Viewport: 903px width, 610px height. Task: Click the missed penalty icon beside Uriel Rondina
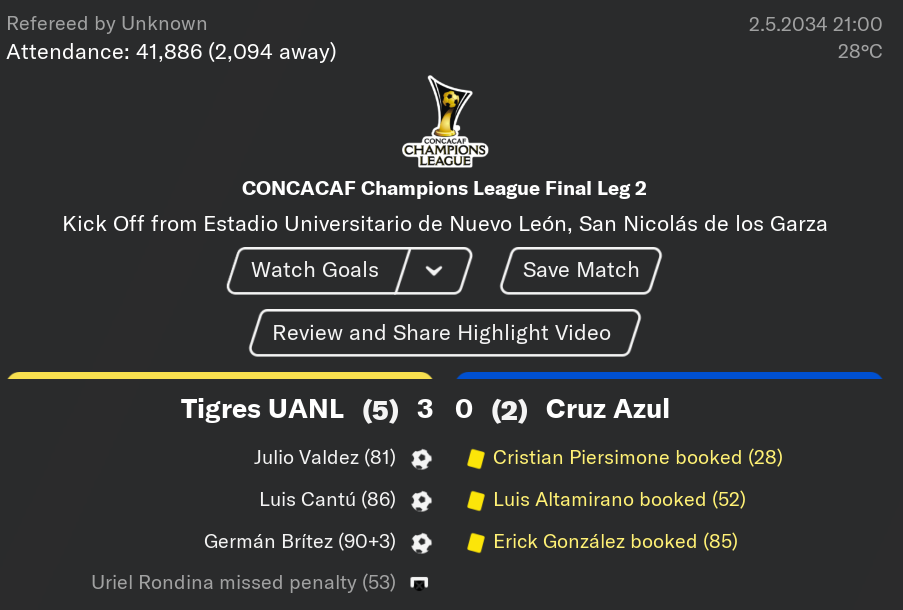[x=419, y=584]
